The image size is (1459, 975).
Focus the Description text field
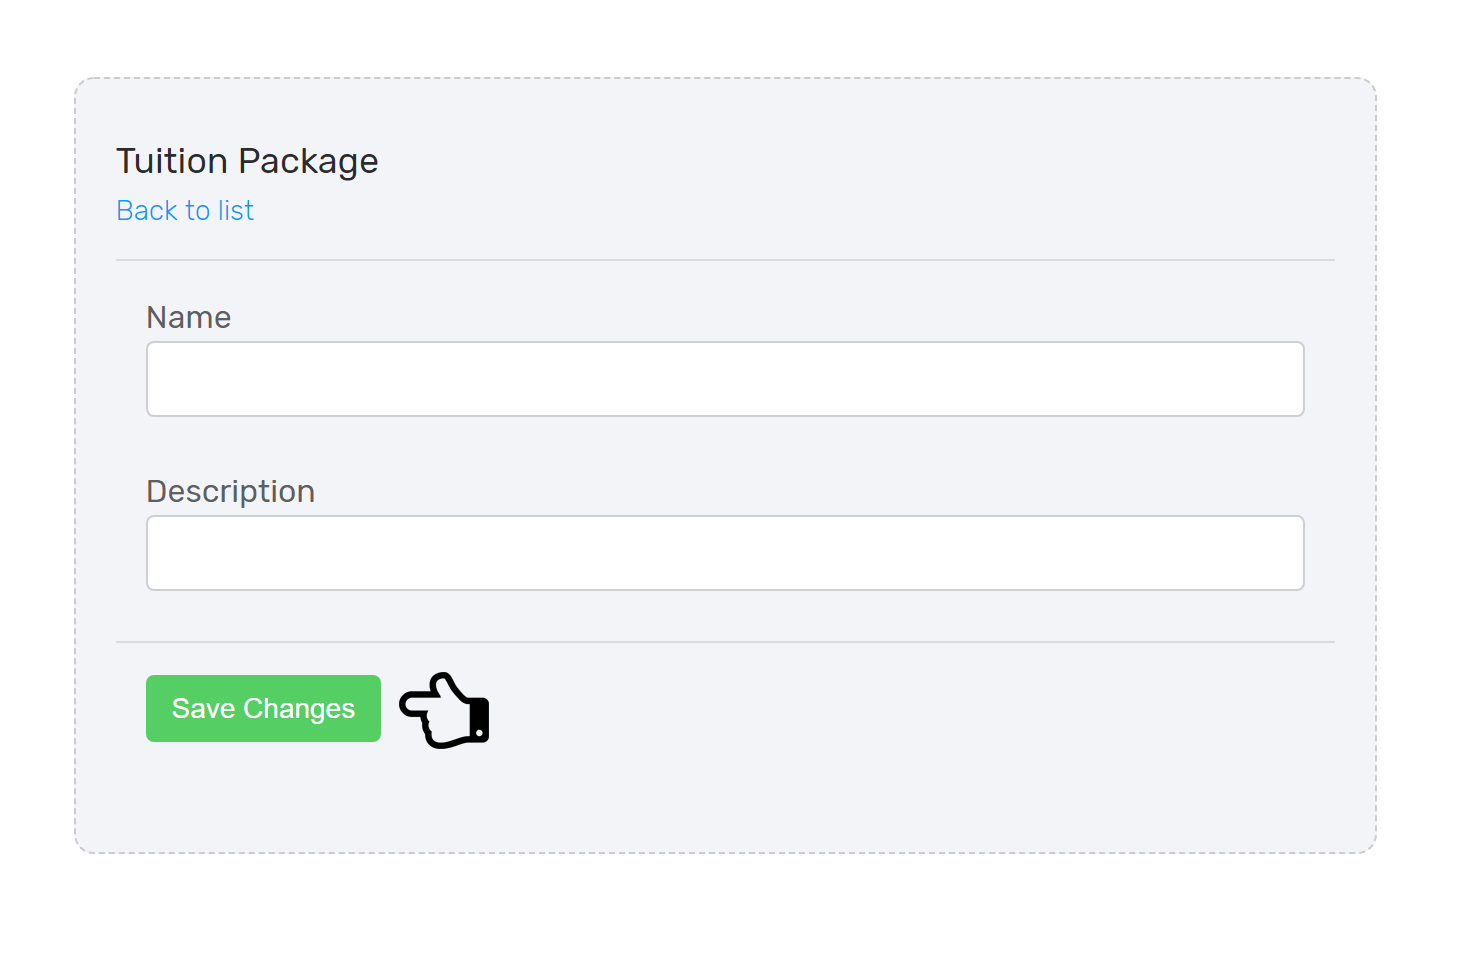[725, 553]
